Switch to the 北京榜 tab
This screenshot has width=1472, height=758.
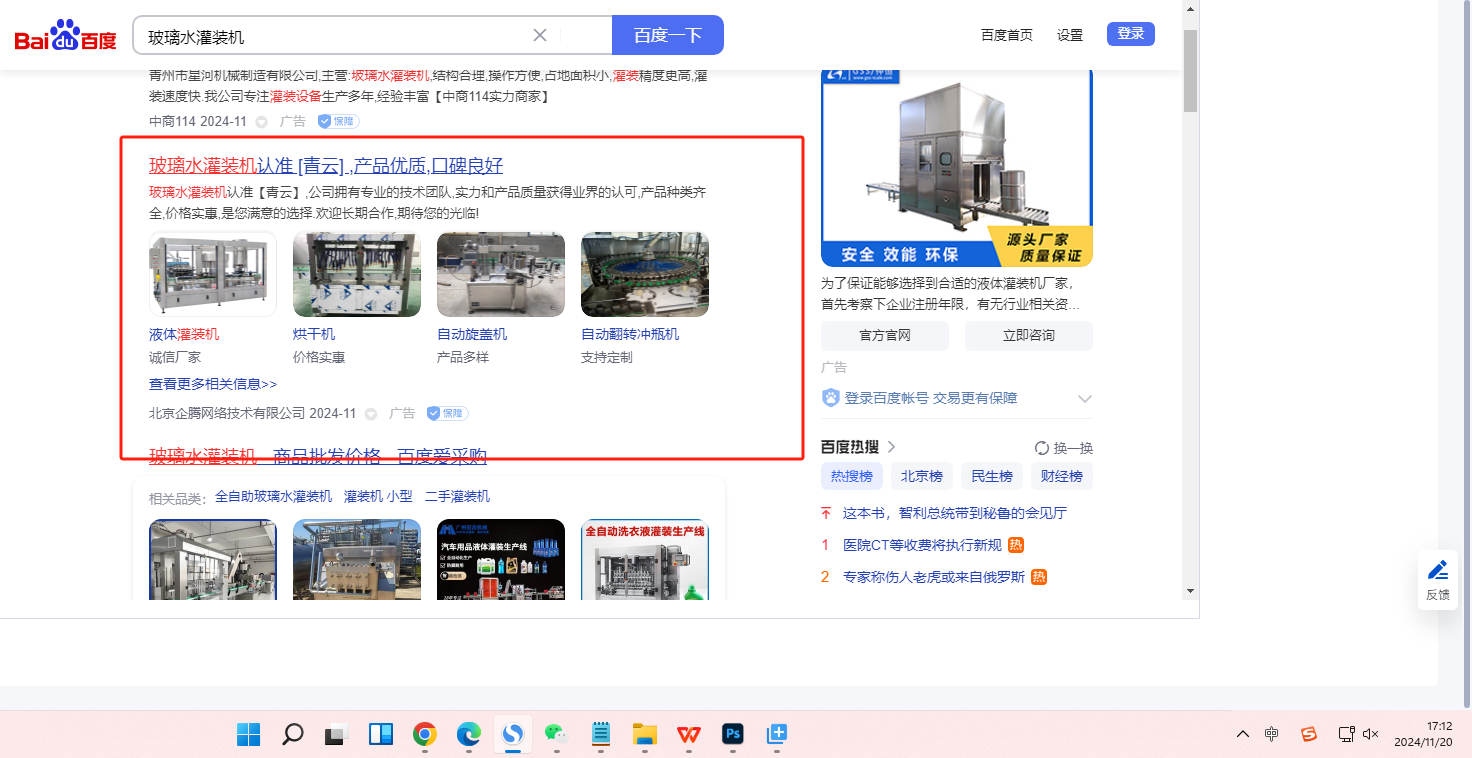tap(921, 476)
